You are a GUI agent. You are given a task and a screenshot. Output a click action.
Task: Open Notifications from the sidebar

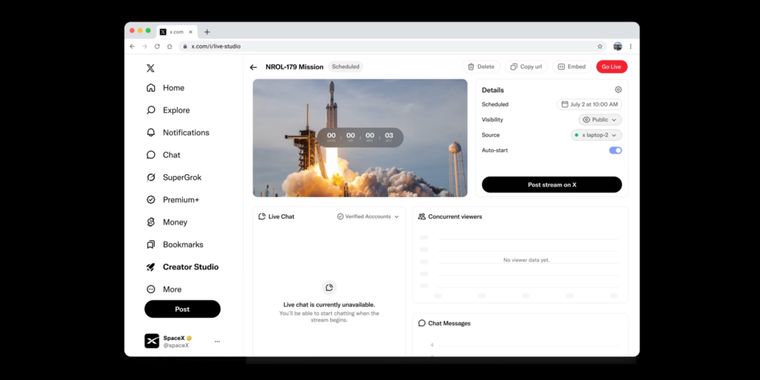(178, 132)
